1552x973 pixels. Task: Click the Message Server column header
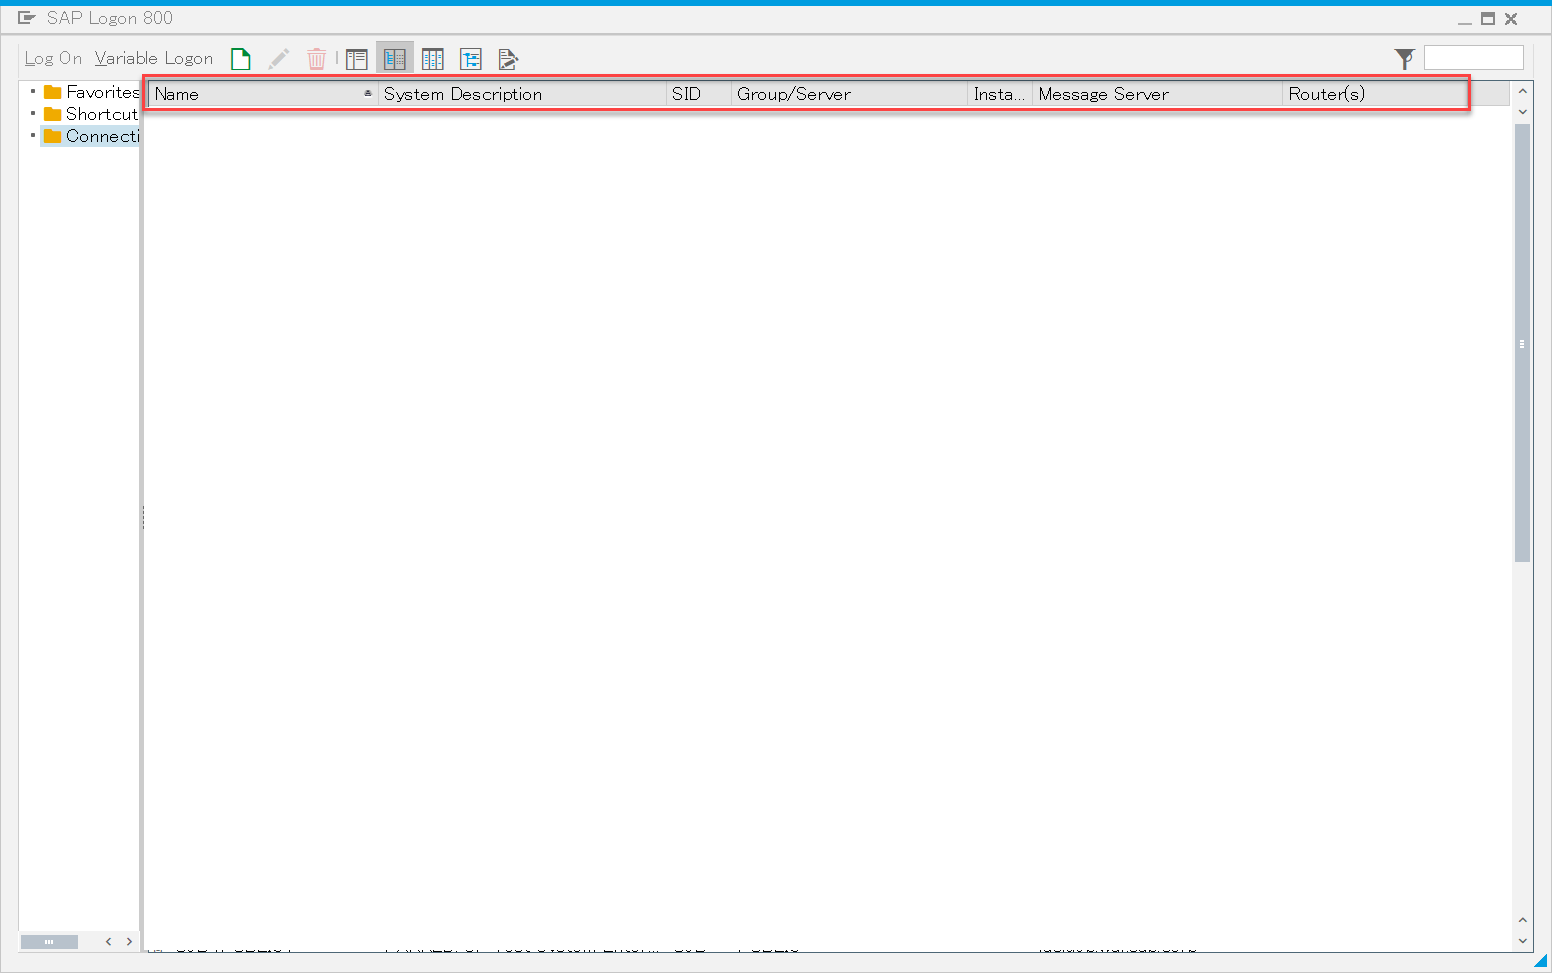tap(1158, 94)
